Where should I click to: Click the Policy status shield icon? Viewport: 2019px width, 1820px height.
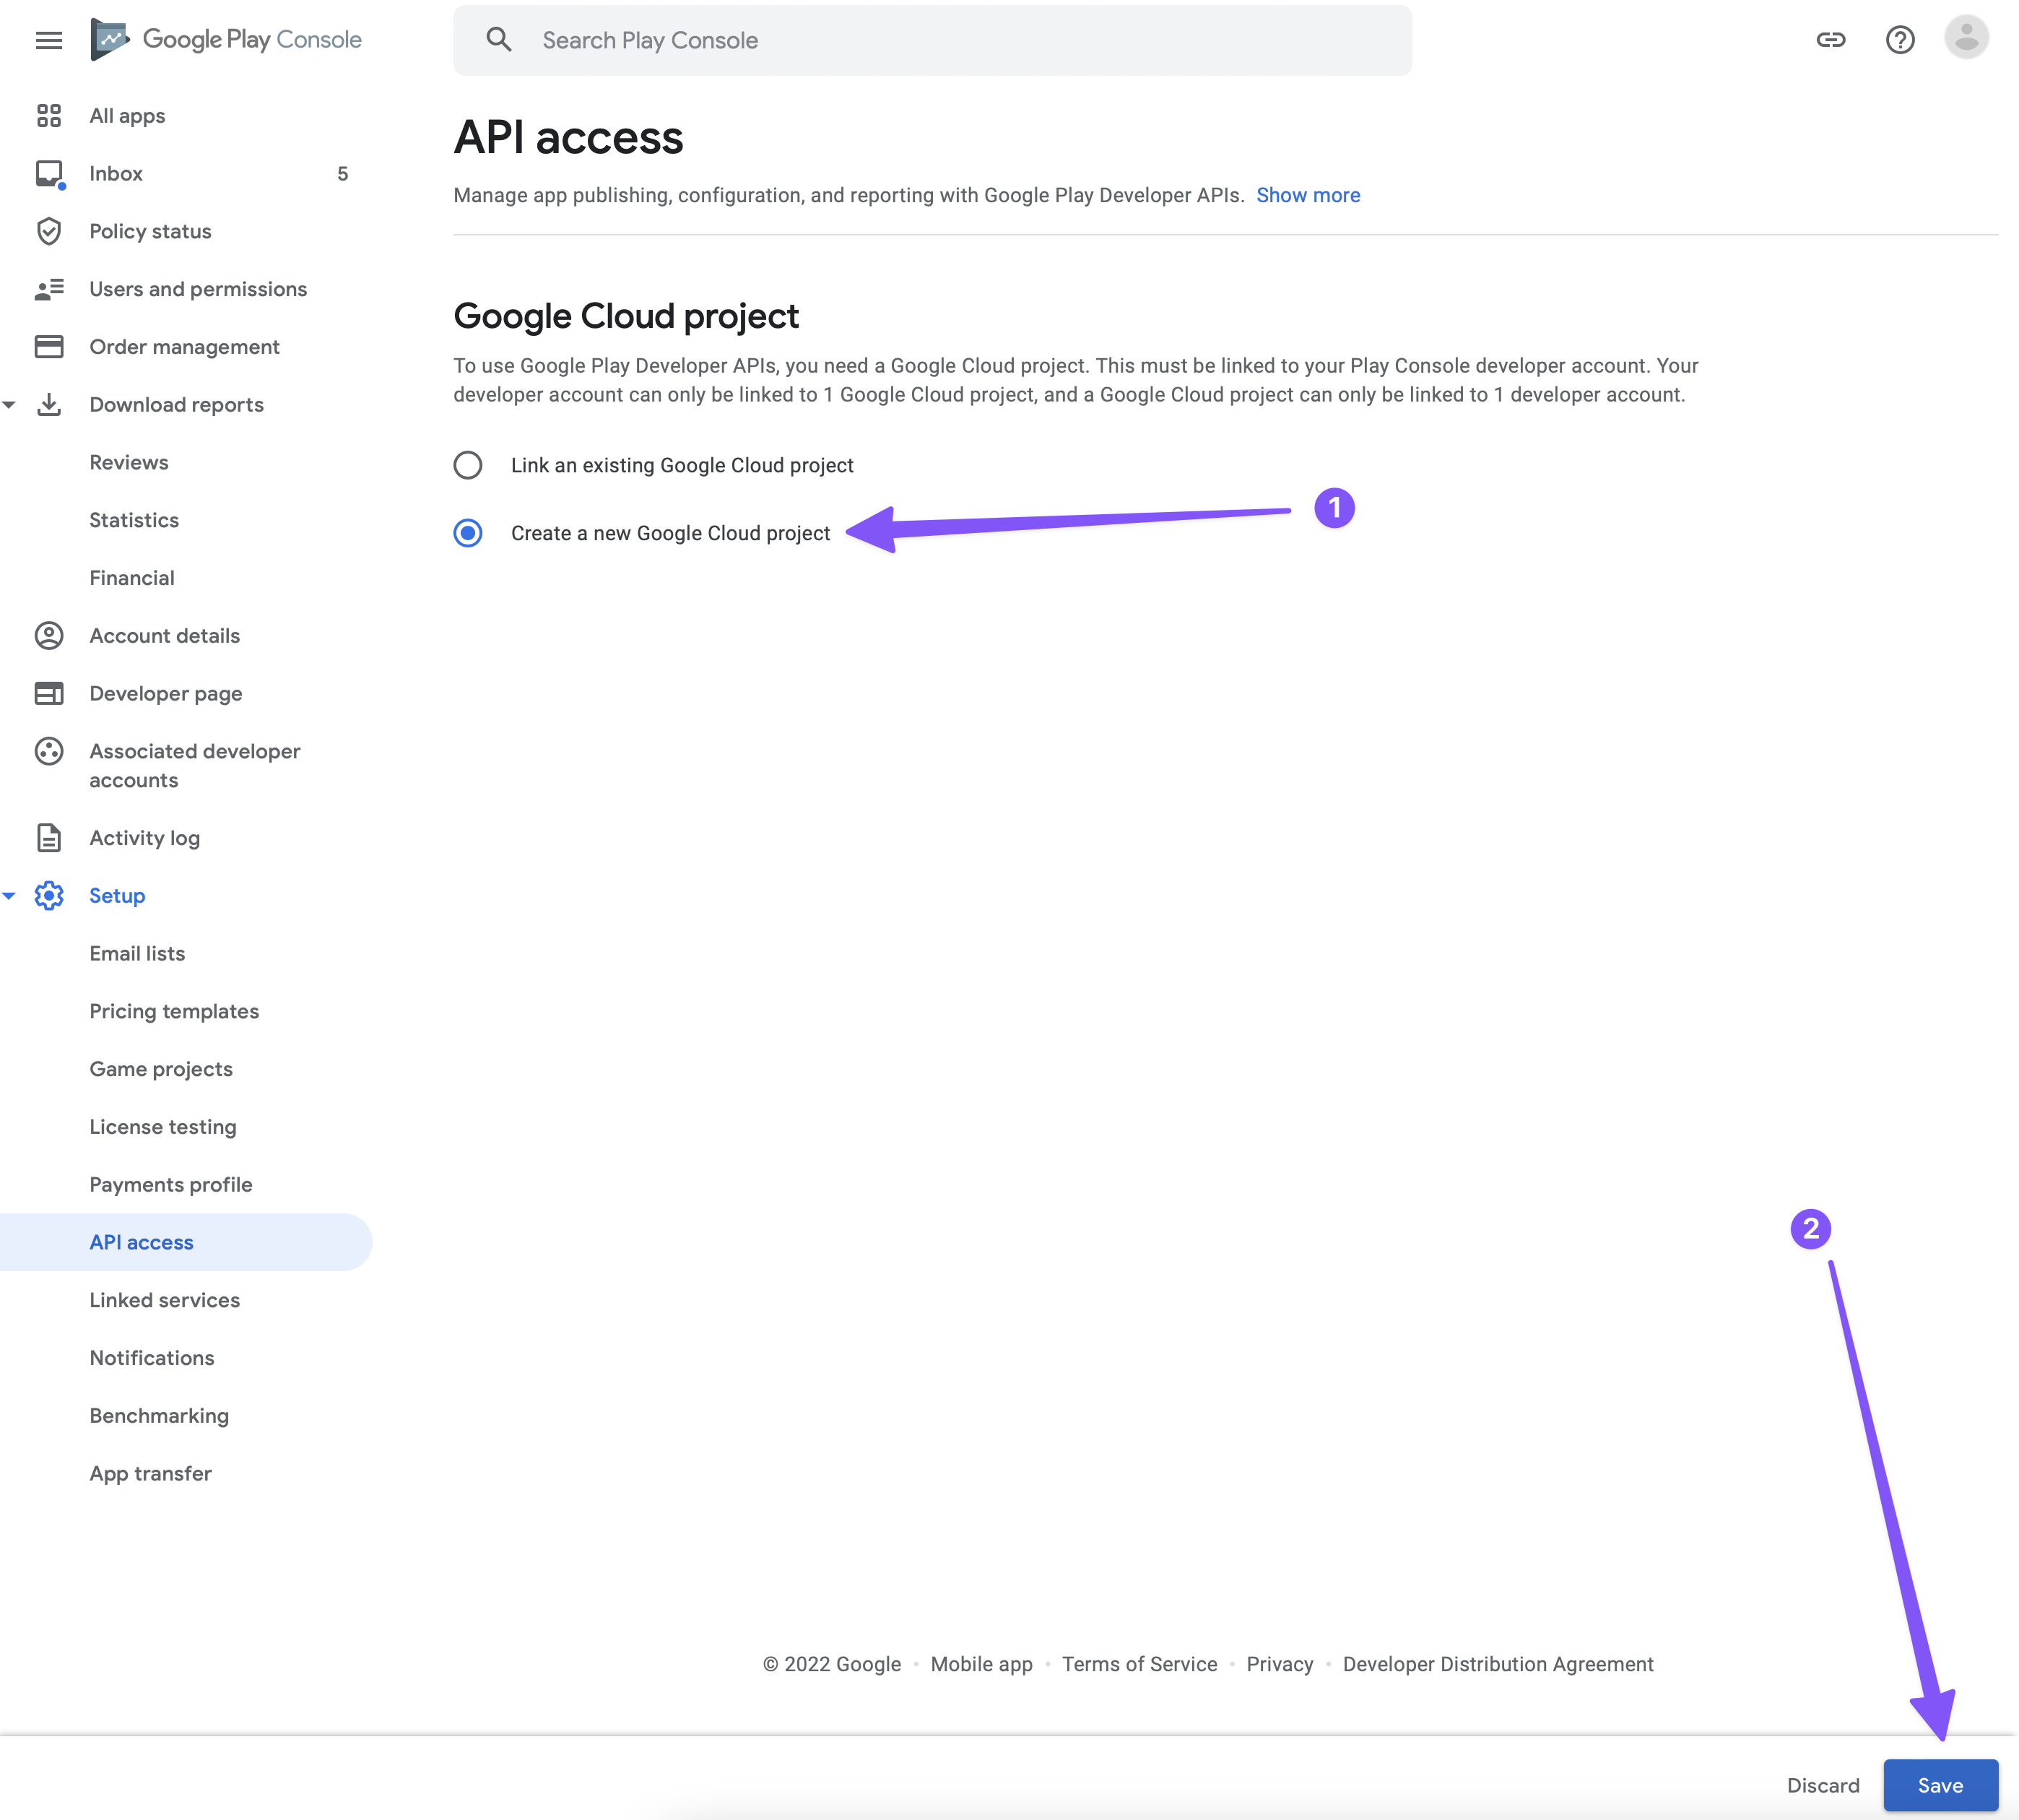click(x=48, y=231)
